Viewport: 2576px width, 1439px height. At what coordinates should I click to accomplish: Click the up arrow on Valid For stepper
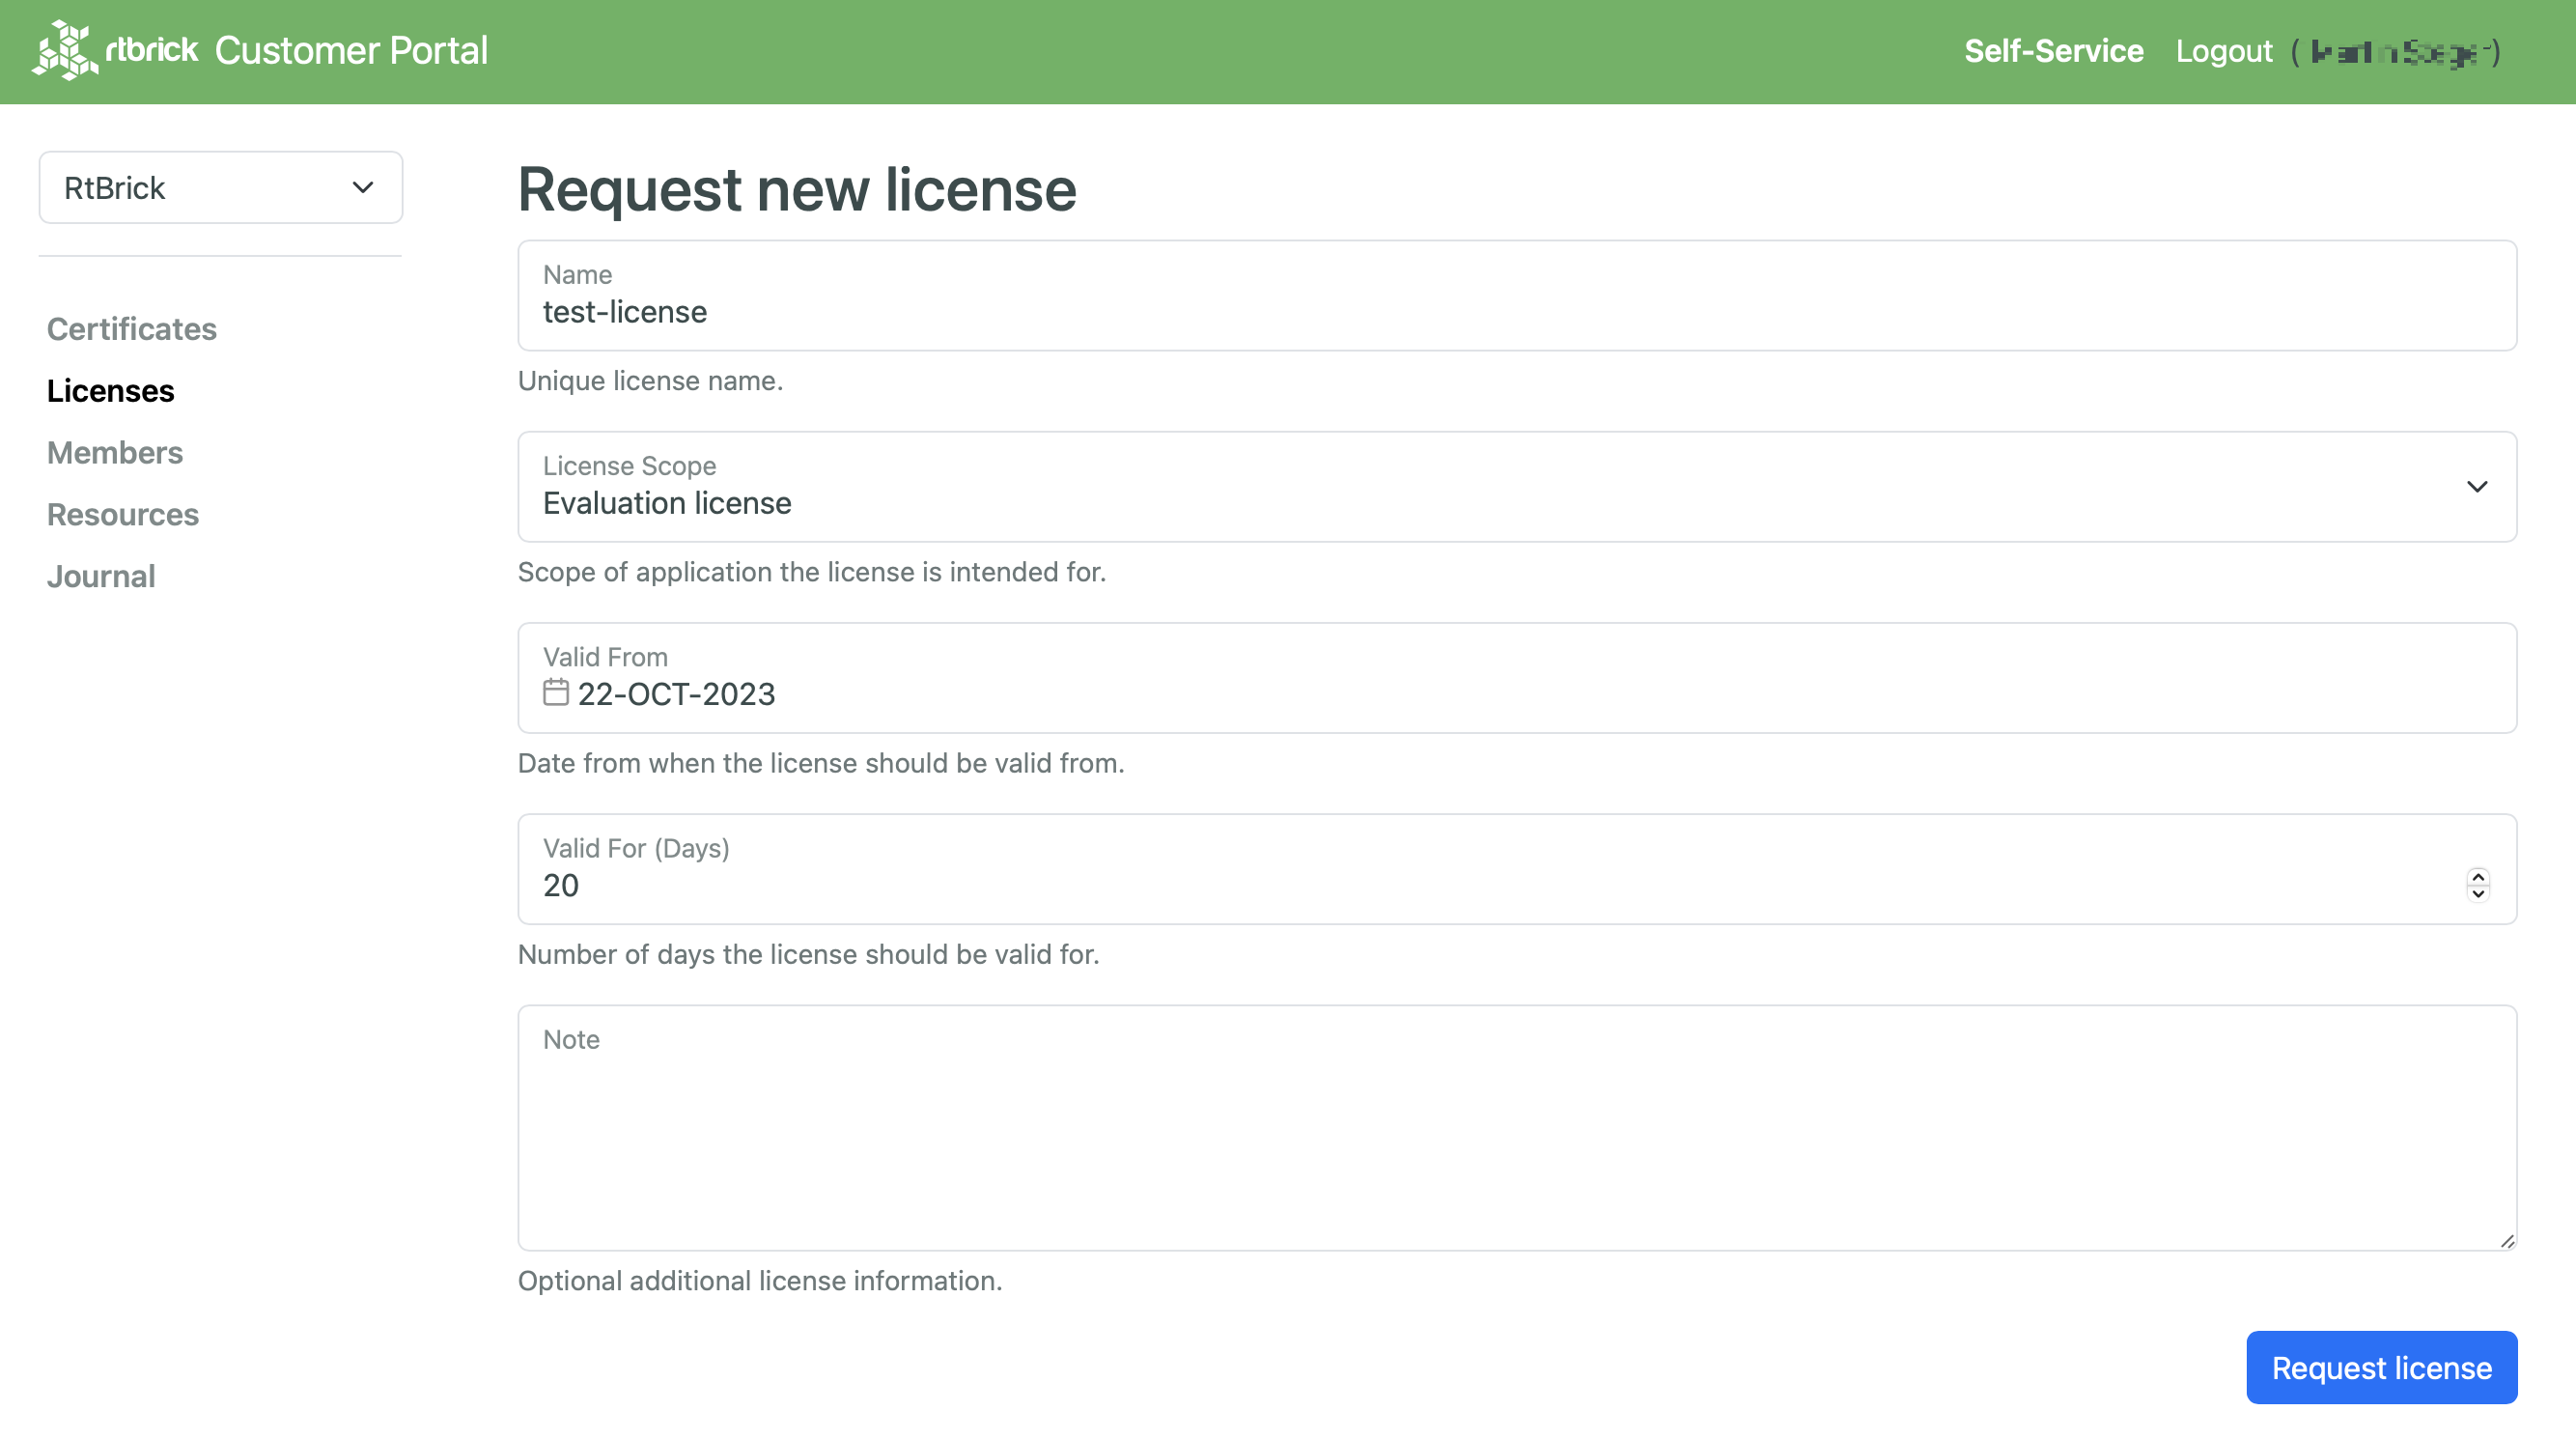[2478, 876]
